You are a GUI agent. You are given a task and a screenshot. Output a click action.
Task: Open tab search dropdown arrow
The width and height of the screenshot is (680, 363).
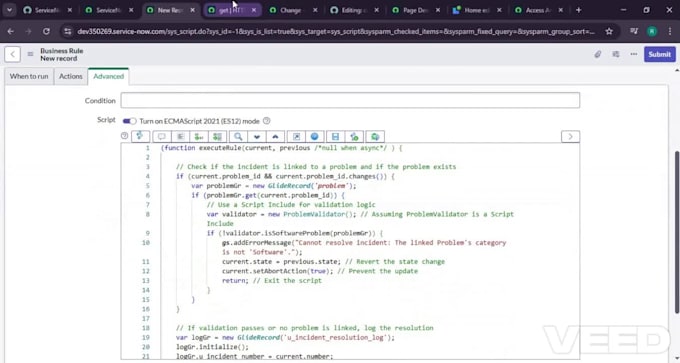point(9,10)
